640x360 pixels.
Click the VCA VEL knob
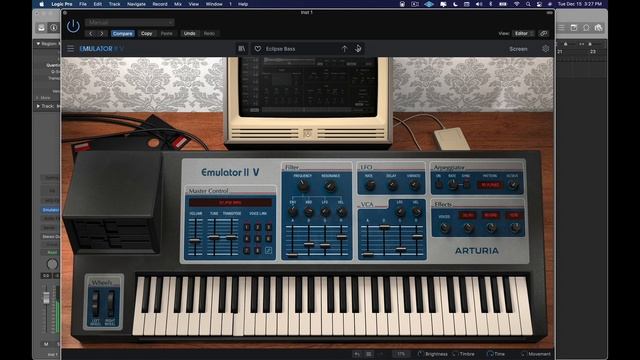coord(416,211)
